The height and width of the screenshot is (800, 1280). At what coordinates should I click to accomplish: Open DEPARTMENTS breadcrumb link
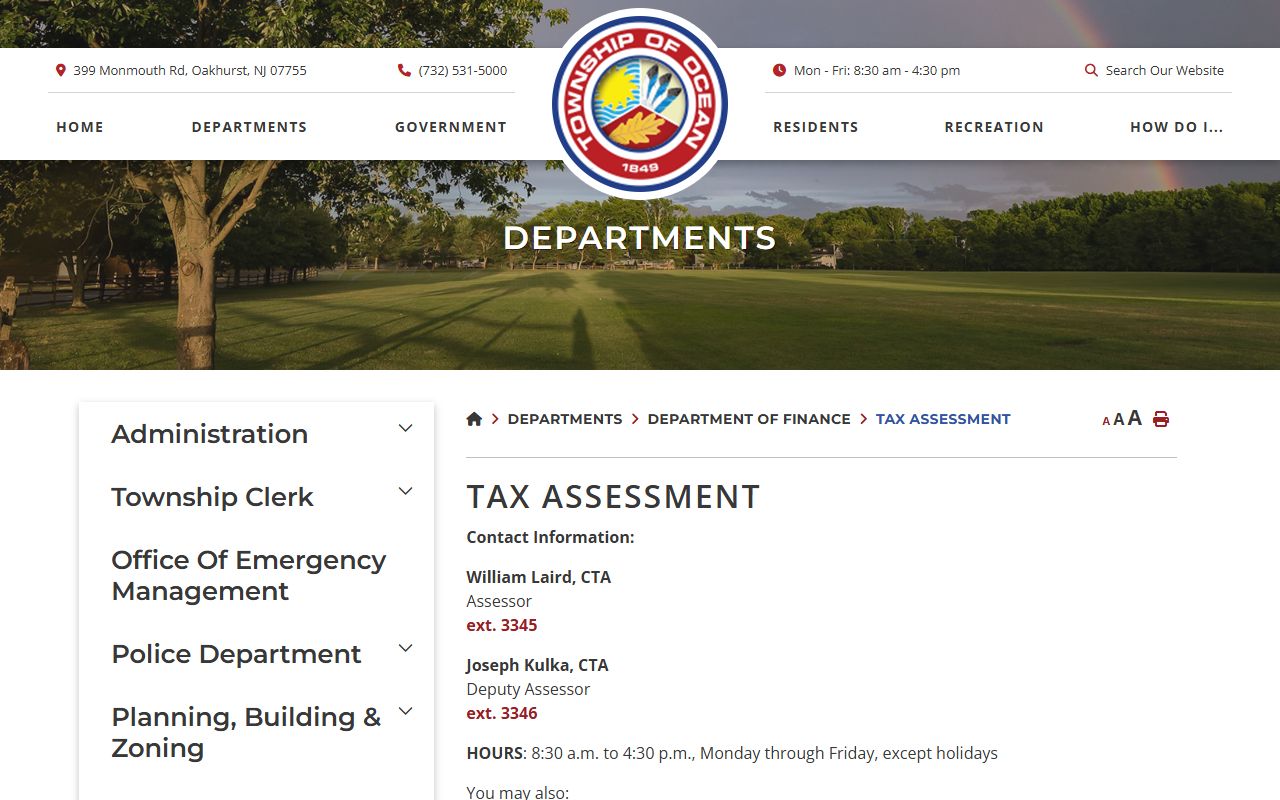click(x=565, y=419)
